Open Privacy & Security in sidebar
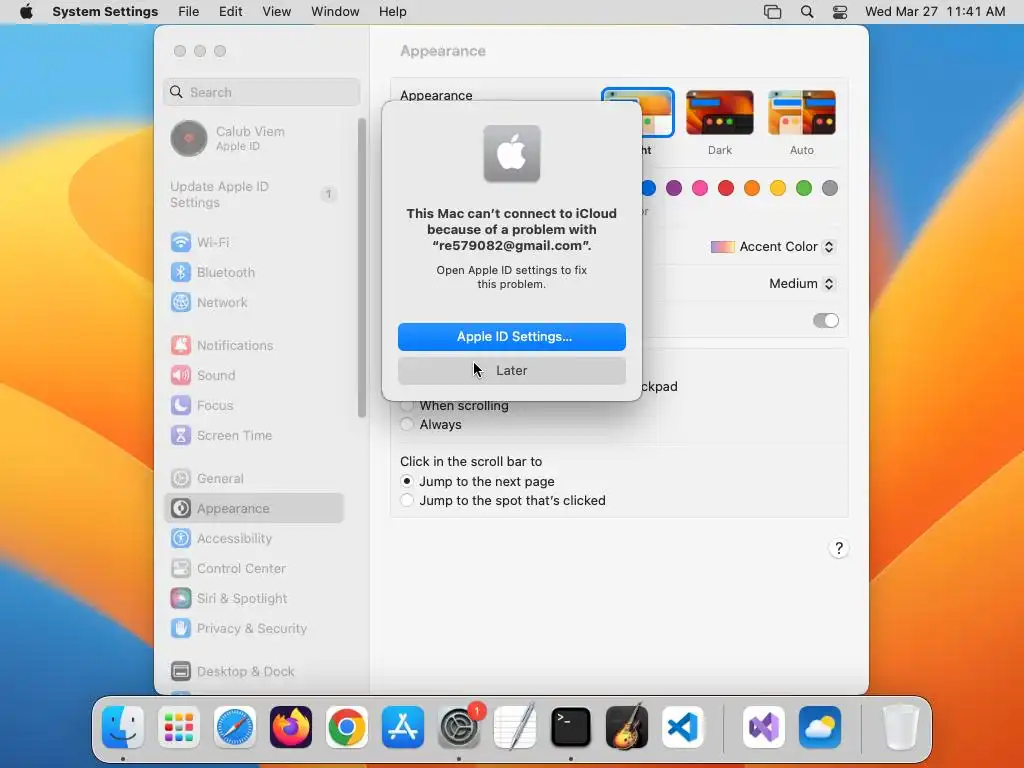The height and width of the screenshot is (768, 1024). 253,629
